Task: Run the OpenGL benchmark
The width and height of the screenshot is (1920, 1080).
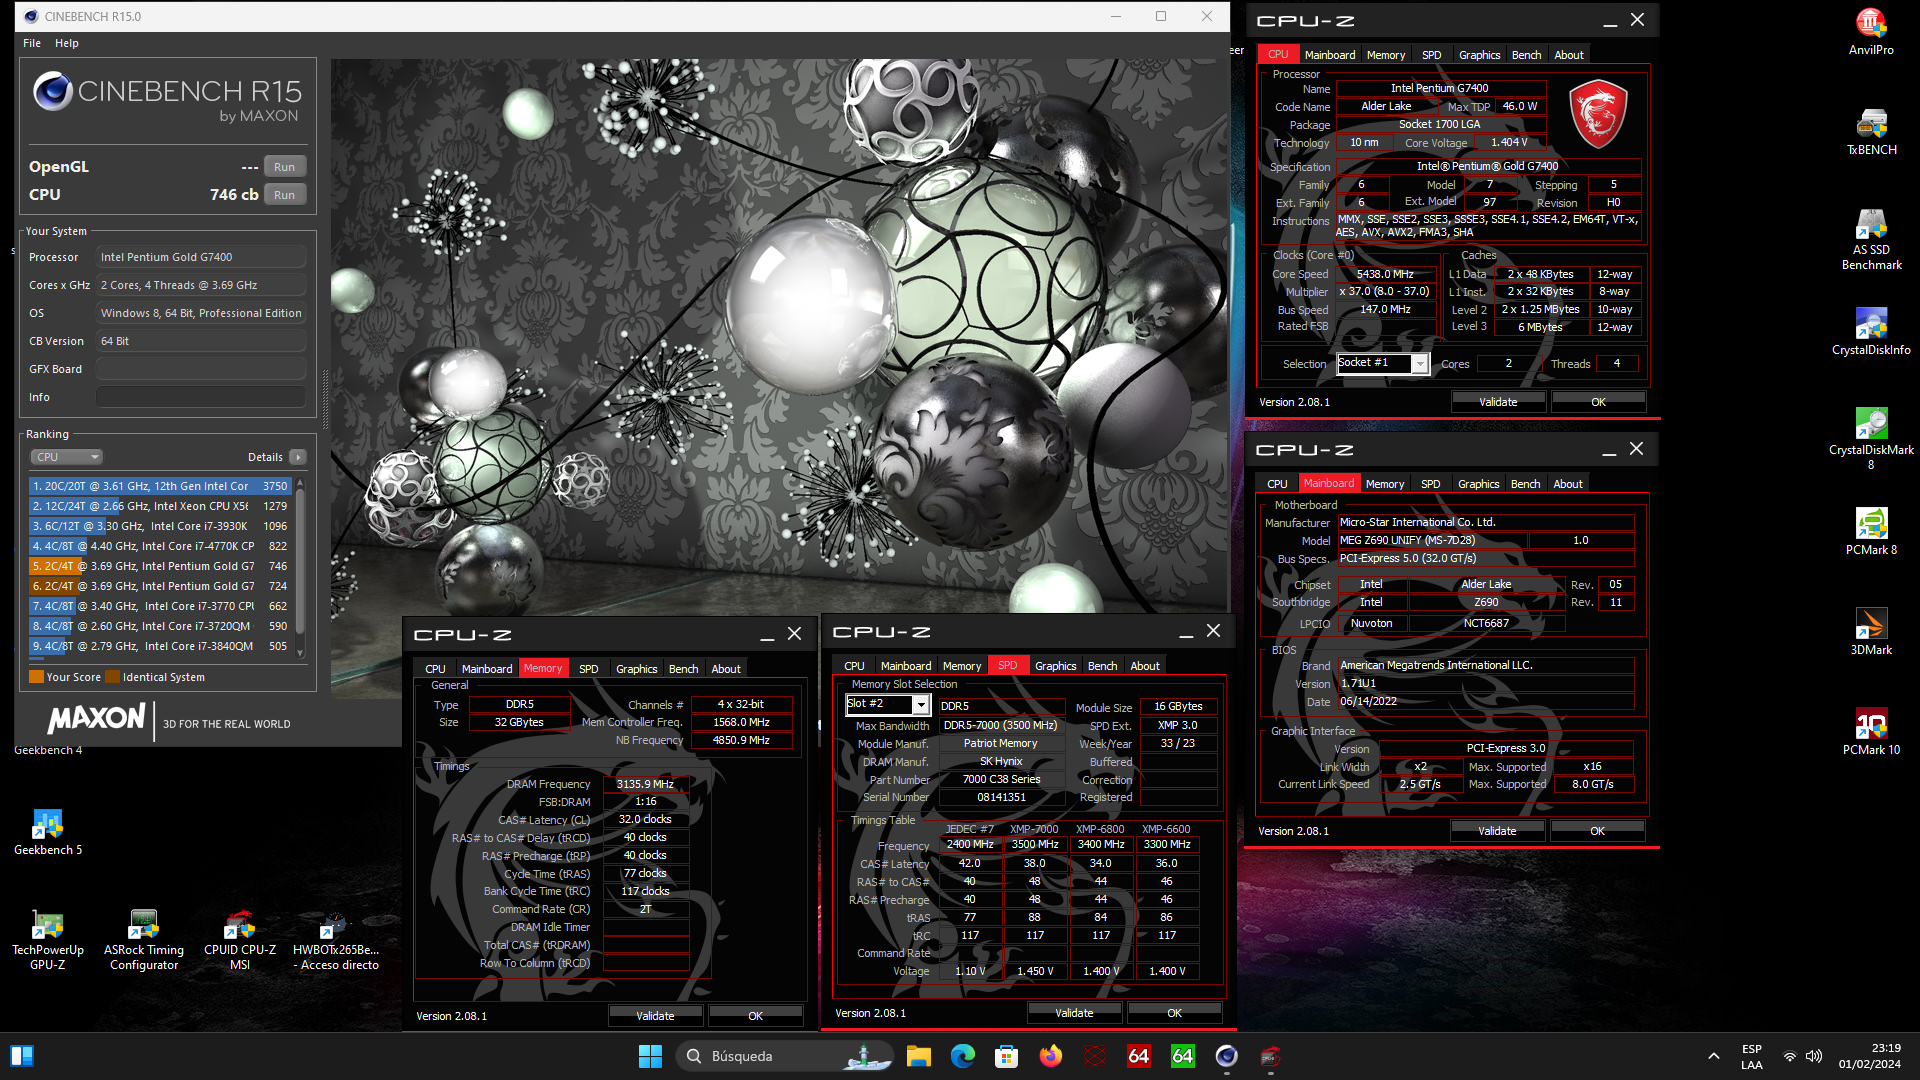Action: coord(285,167)
